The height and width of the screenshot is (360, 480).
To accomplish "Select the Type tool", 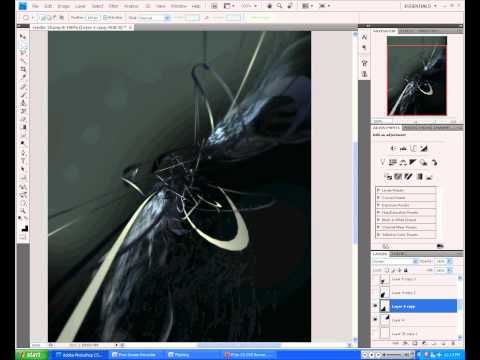I will [23, 161].
